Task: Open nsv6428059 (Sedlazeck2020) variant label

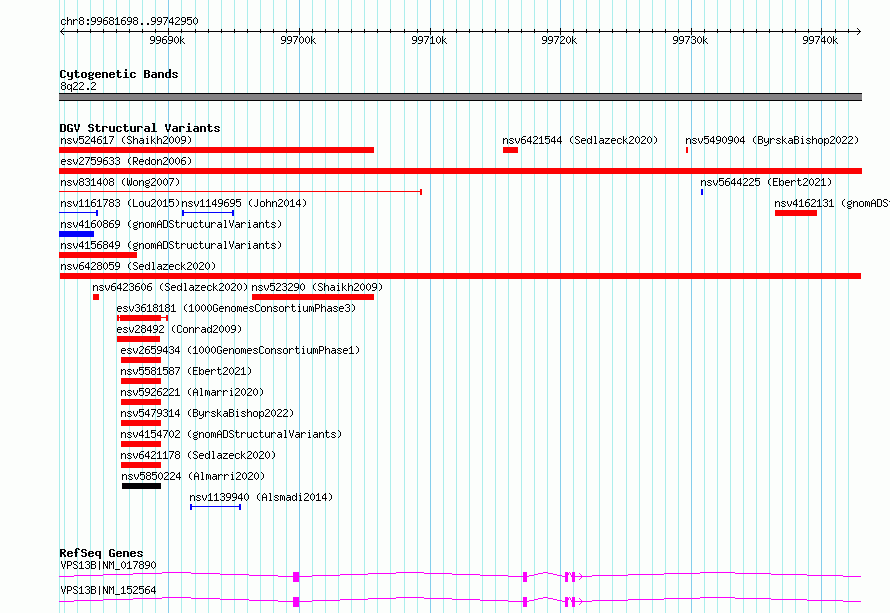Action: click(138, 266)
